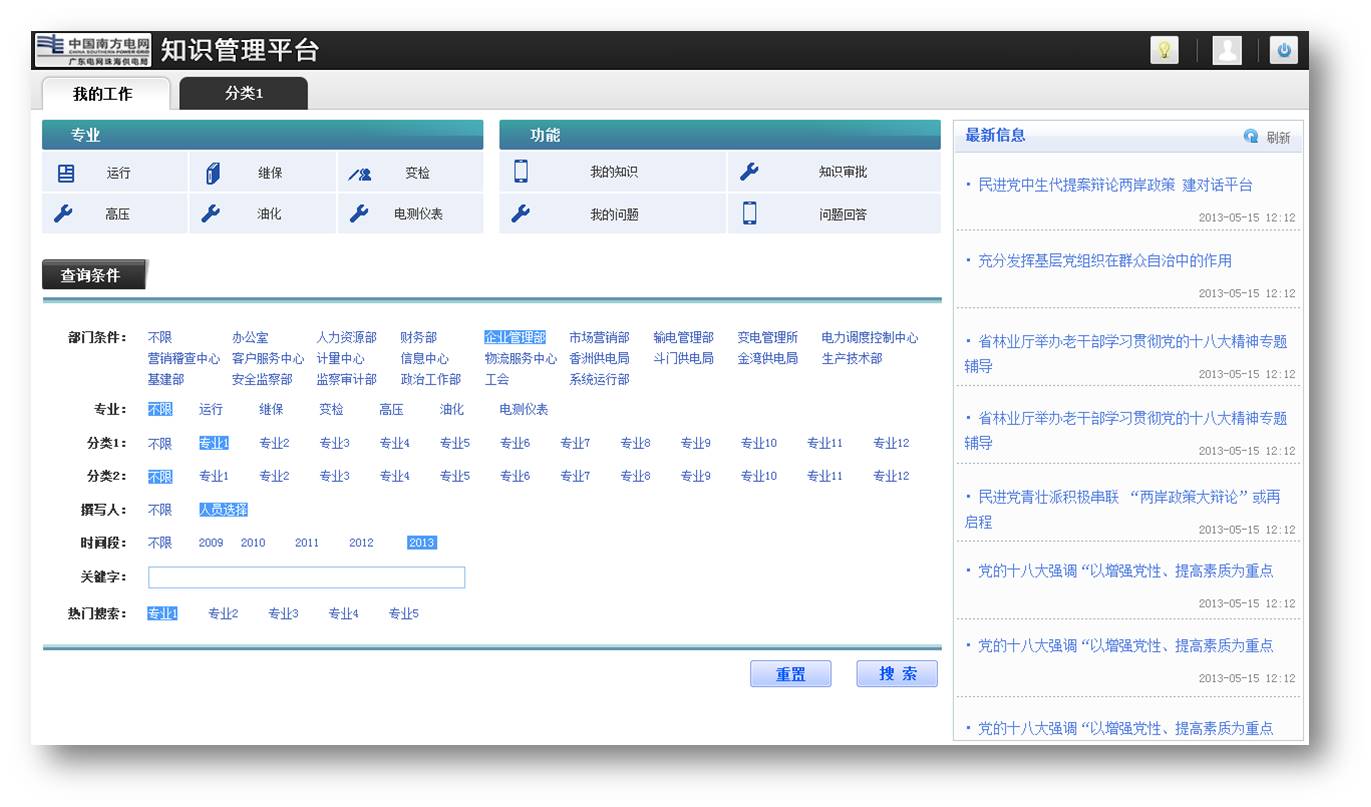Image resolution: width=1371 pixels, height=807 pixels.
Task: Click the wrench icon beside 油化
Action: pos(211,213)
